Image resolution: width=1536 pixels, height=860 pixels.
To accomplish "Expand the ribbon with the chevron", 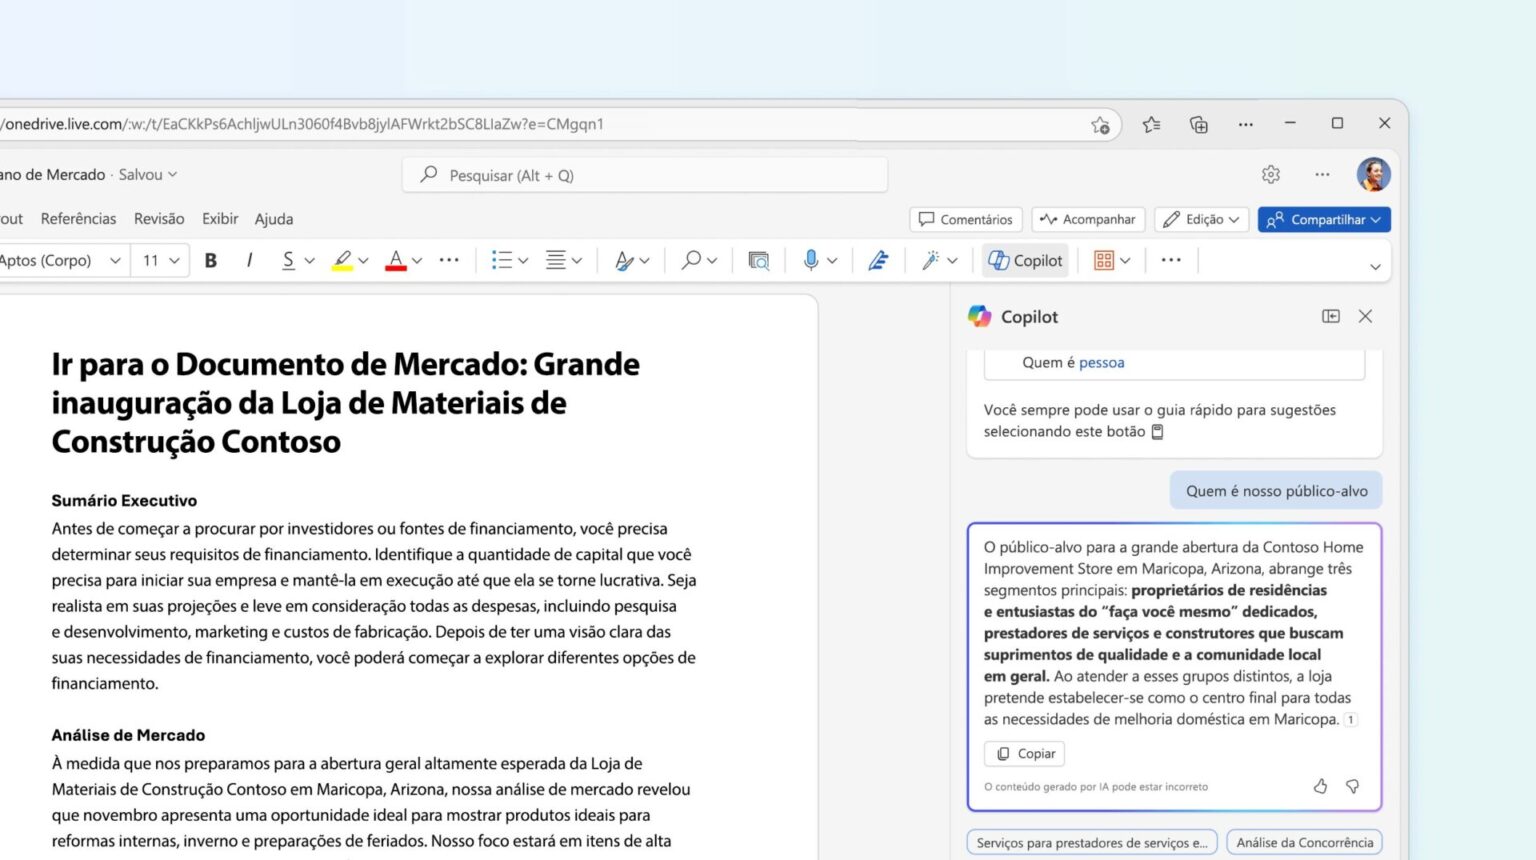I will point(1375,266).
